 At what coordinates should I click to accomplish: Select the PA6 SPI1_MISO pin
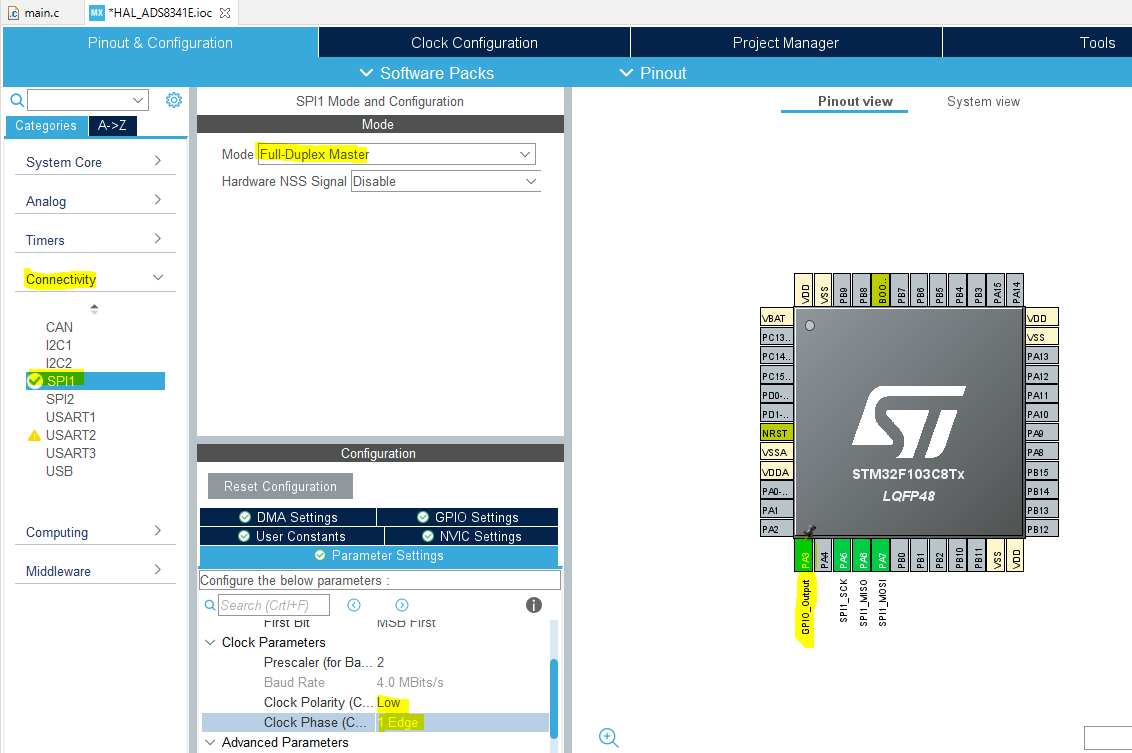[862, 555]
